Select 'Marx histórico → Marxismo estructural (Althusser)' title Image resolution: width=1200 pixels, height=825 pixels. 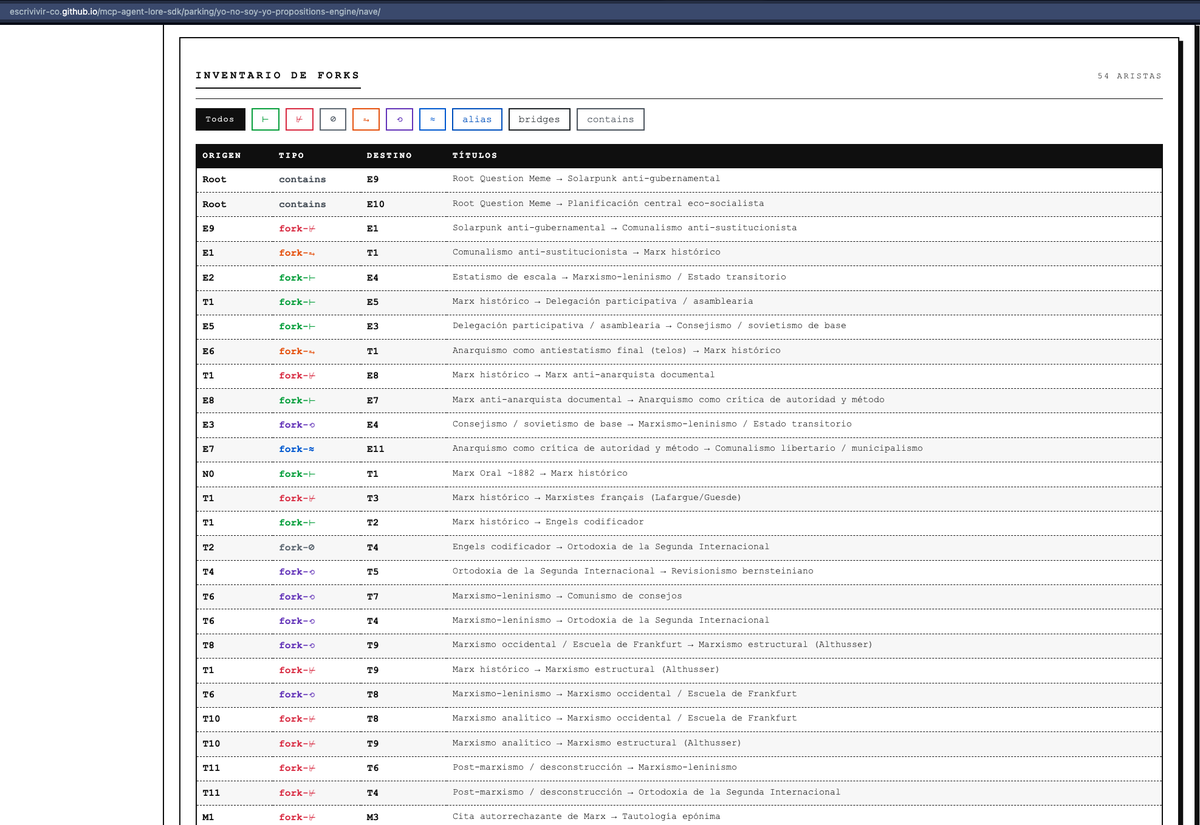coord(585,669)
